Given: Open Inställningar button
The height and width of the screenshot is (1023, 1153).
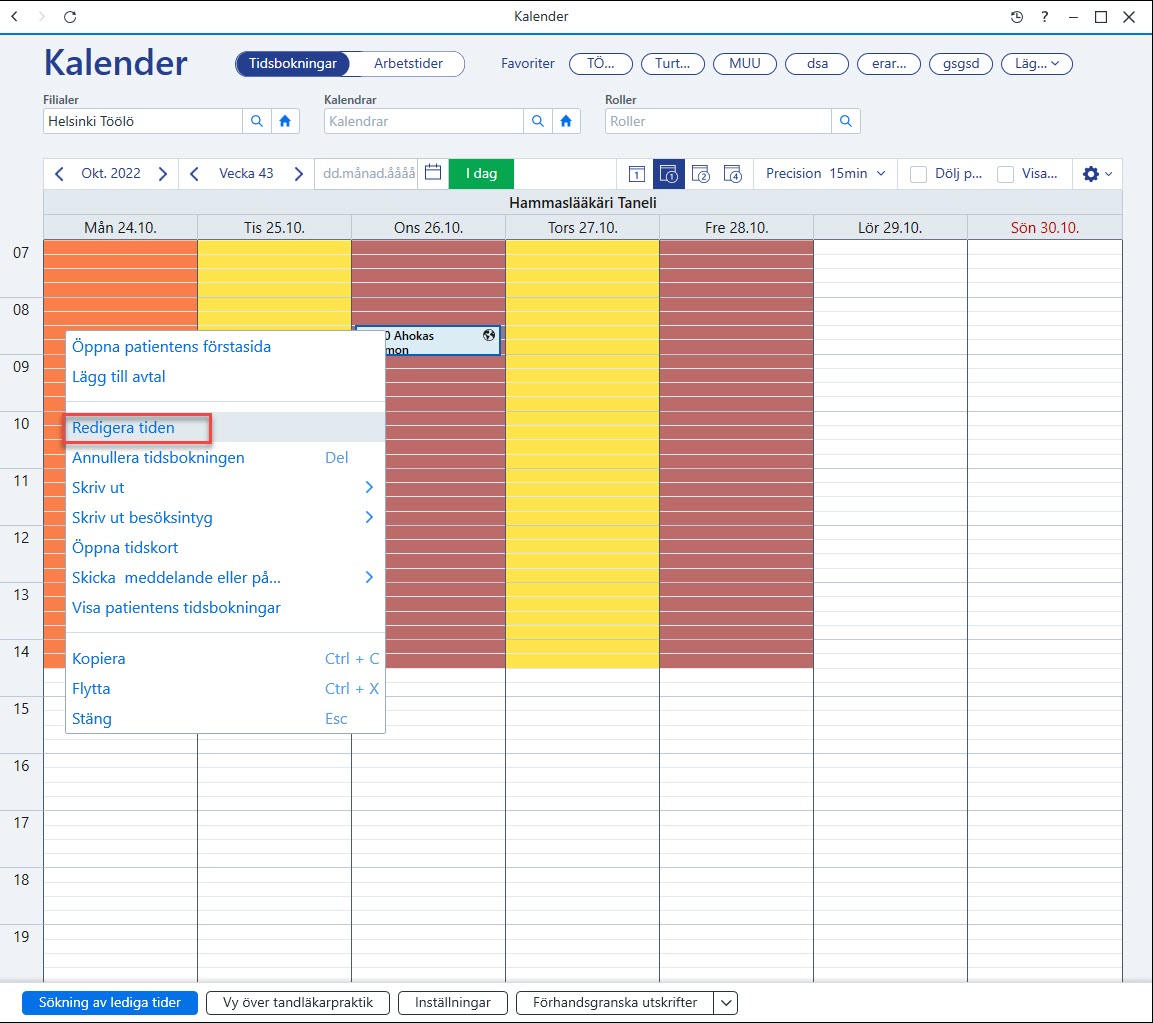Looking at the screenshot, I should [453, 1002].
